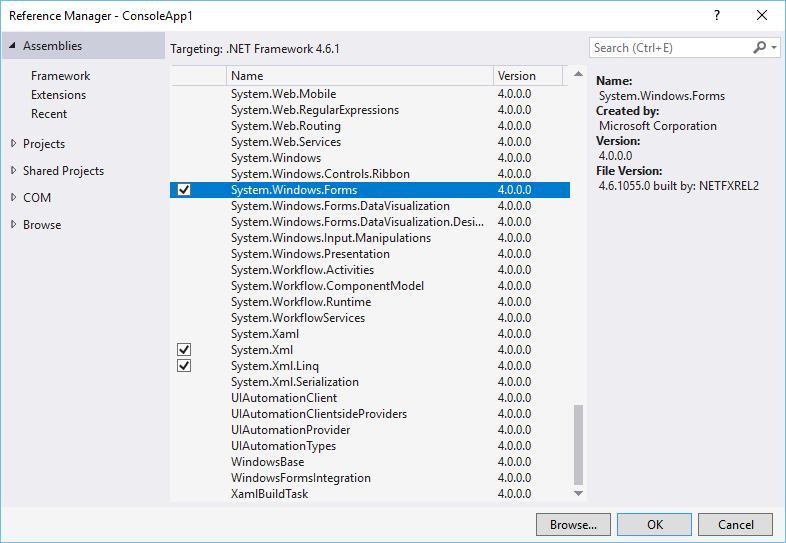Screen dimensions: 786x543
Task: Expand the Browse section
Action: point(13,225)
